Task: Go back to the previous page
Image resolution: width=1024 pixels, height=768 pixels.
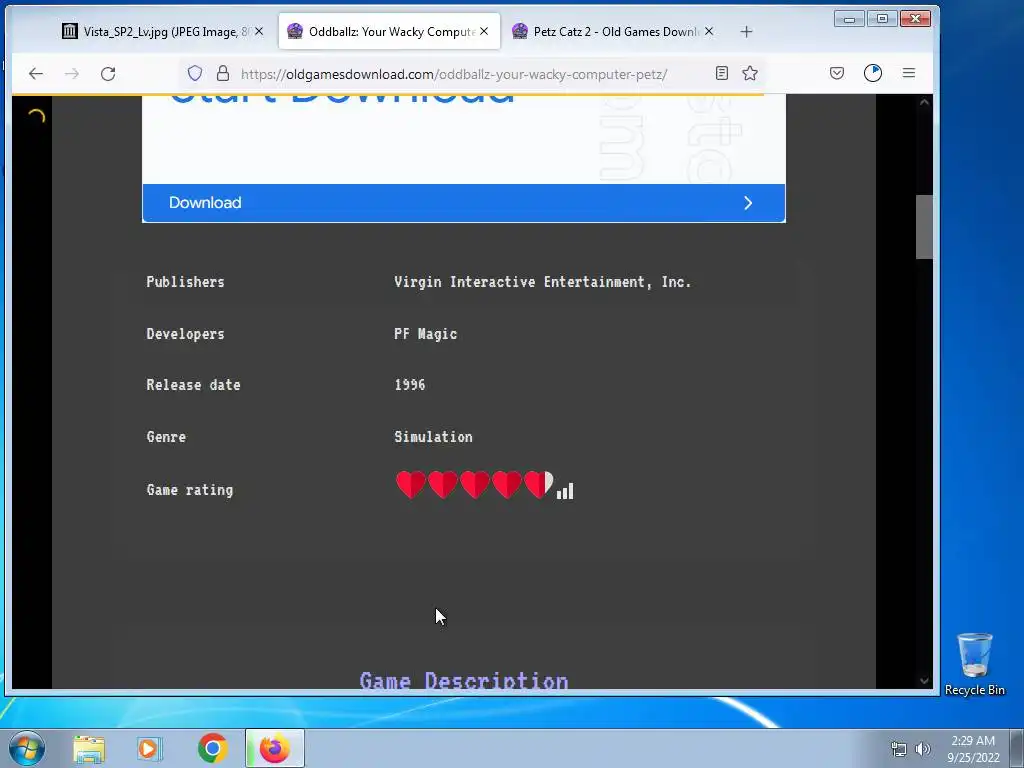Action: click(x=36, y=74)
